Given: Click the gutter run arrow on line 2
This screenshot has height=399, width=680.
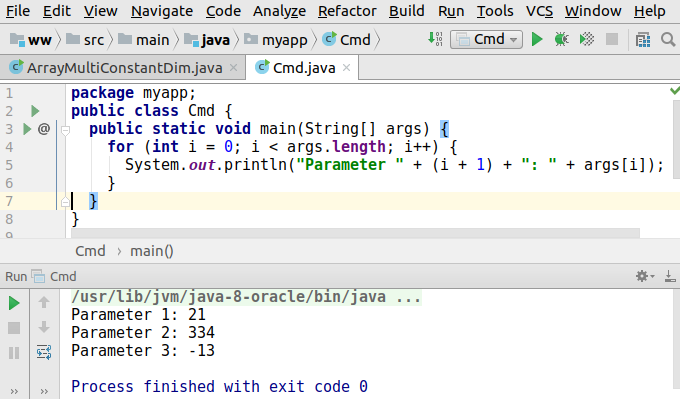Looking at the screenshot, I should 35,111.
